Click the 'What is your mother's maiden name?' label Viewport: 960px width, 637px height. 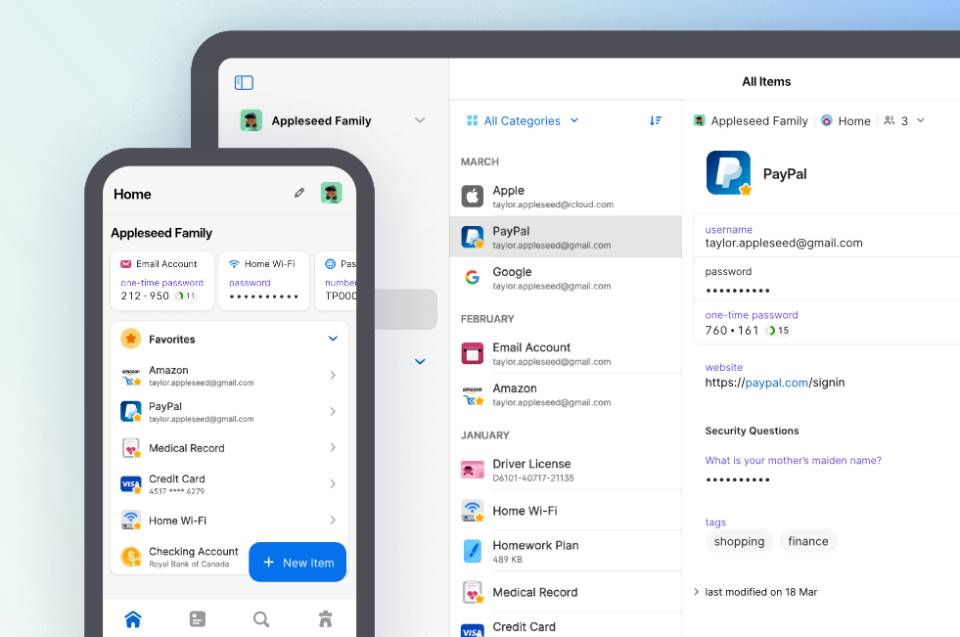point(793,460)
